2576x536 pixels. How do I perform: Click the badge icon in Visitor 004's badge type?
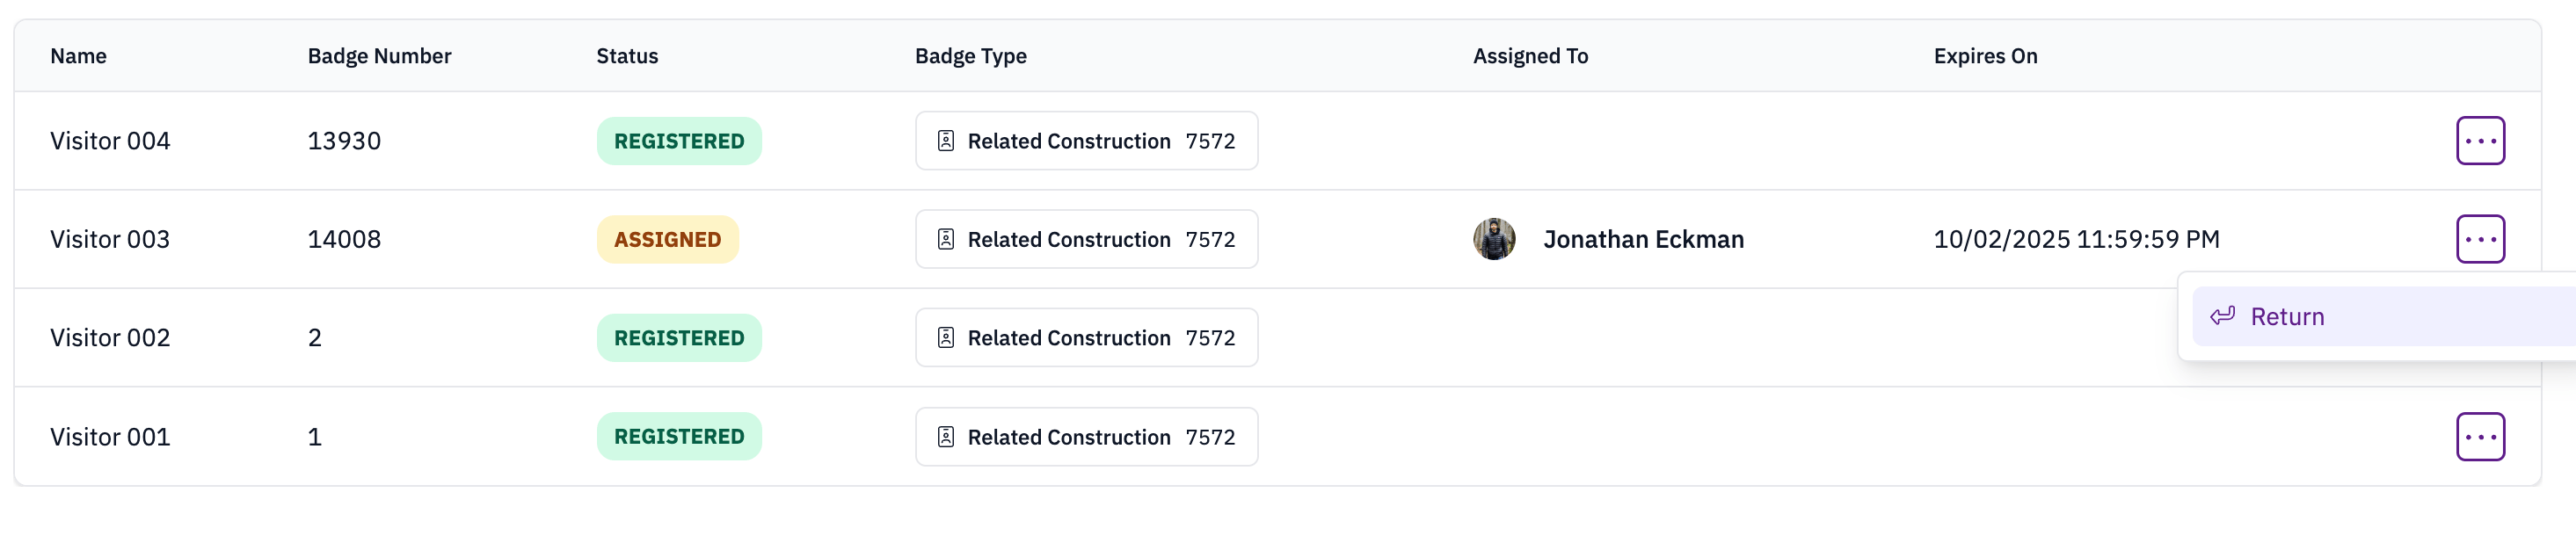(x=945, y=141)
